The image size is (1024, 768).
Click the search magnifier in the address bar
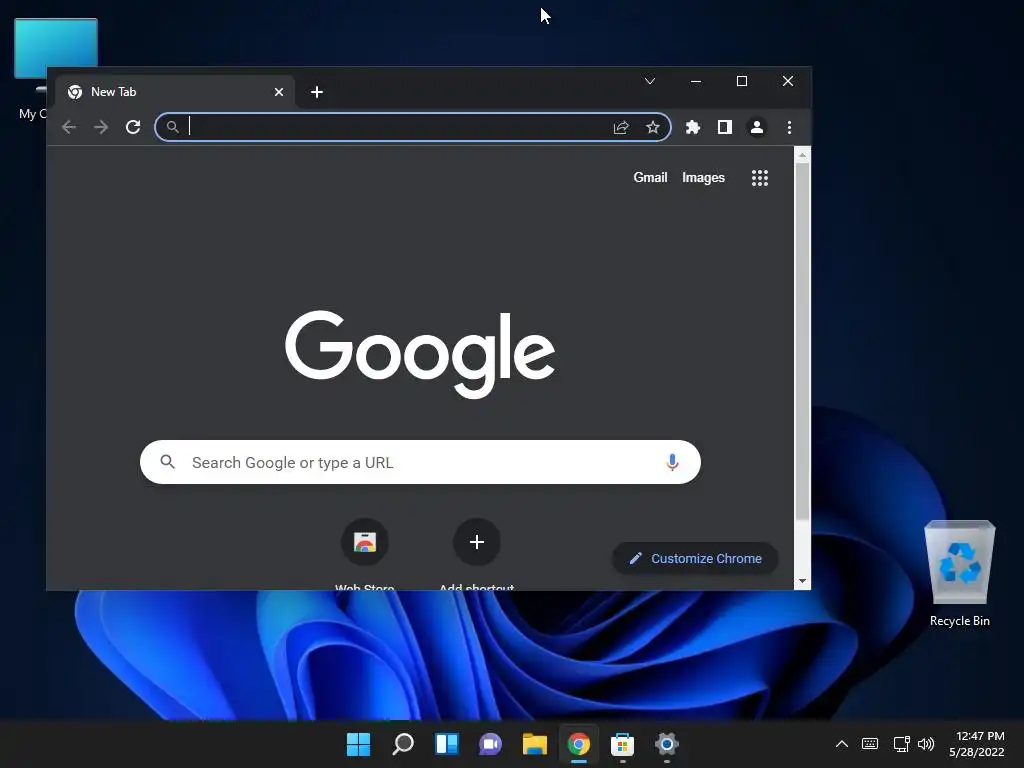click(x=172, y=127)
